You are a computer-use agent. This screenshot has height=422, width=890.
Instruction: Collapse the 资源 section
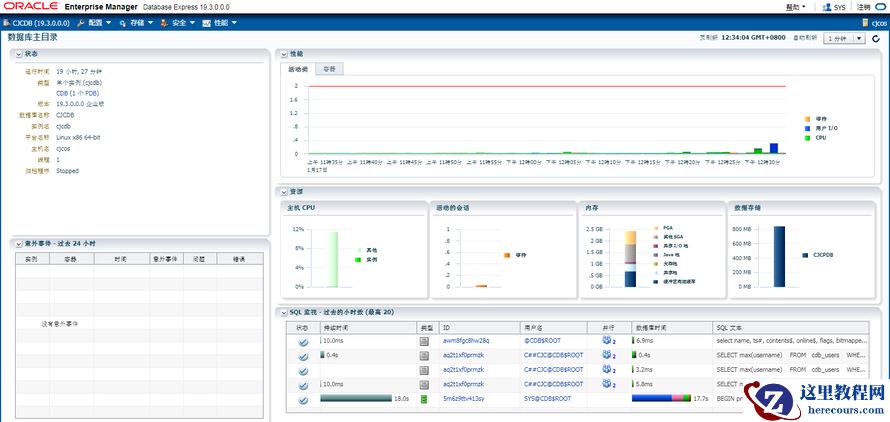tap(284, 192)
